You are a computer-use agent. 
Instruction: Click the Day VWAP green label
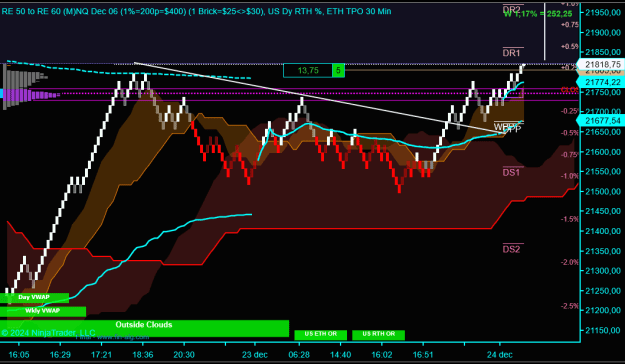click(x=34, y=297)
